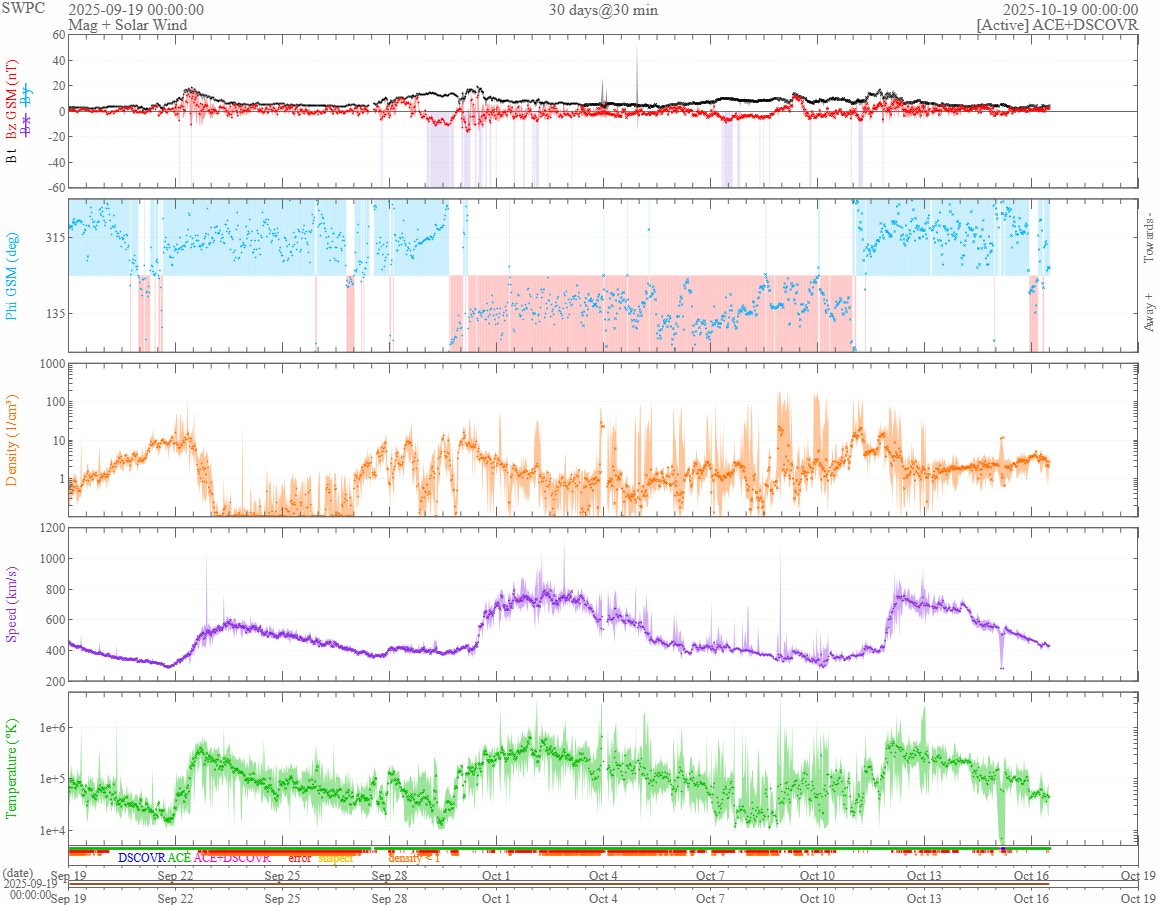Click the 'Mag + Solar Wind' plot title
The image size is (1158, 905).
[x=128, y=25]
